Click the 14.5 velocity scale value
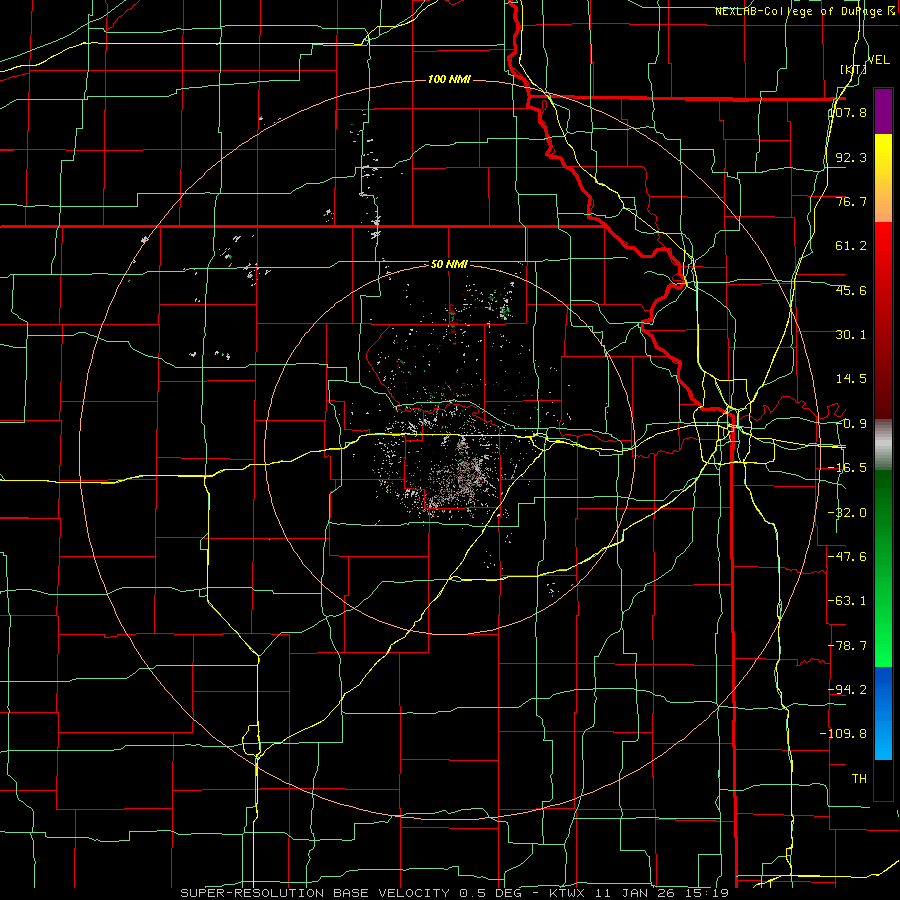Viewport: 900px width, 900px height. [x=851, y=379]
